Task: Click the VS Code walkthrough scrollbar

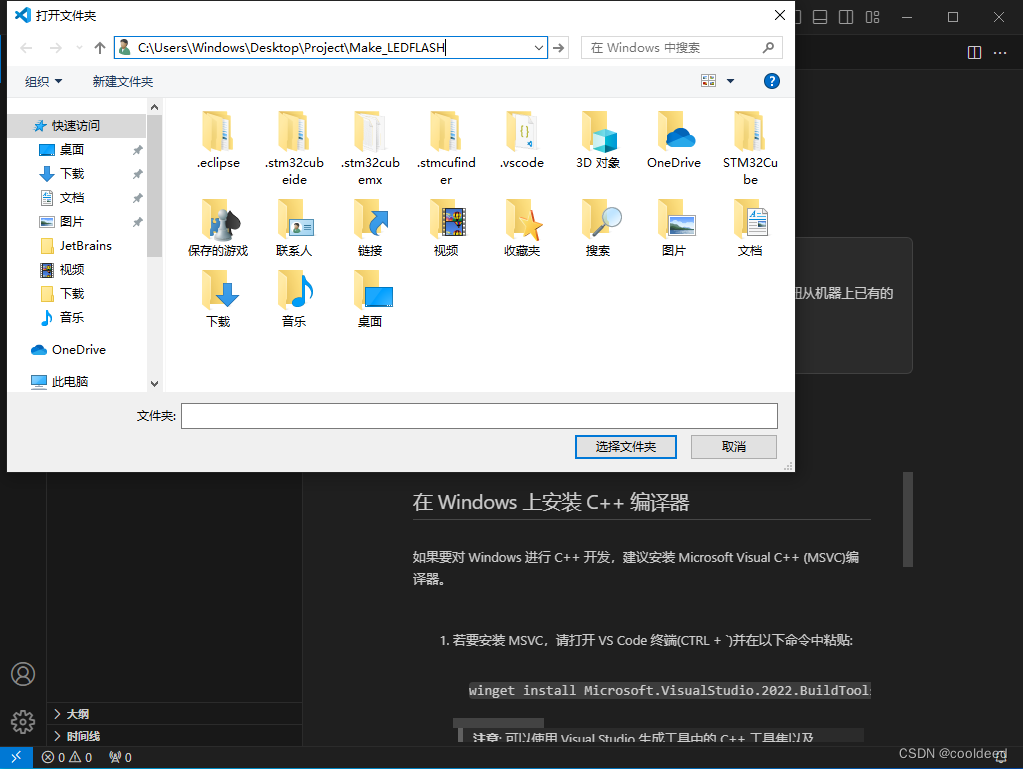Action: click(908, 520)
